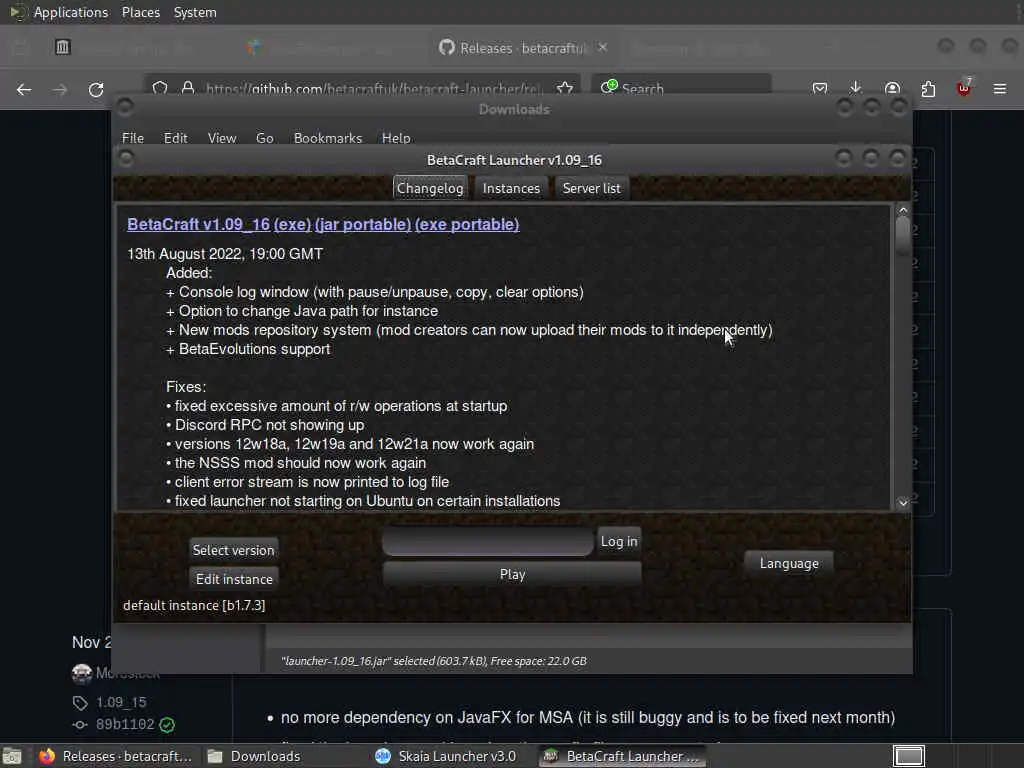
Task: Open the File menu in Downloads window
Action: 133,138
